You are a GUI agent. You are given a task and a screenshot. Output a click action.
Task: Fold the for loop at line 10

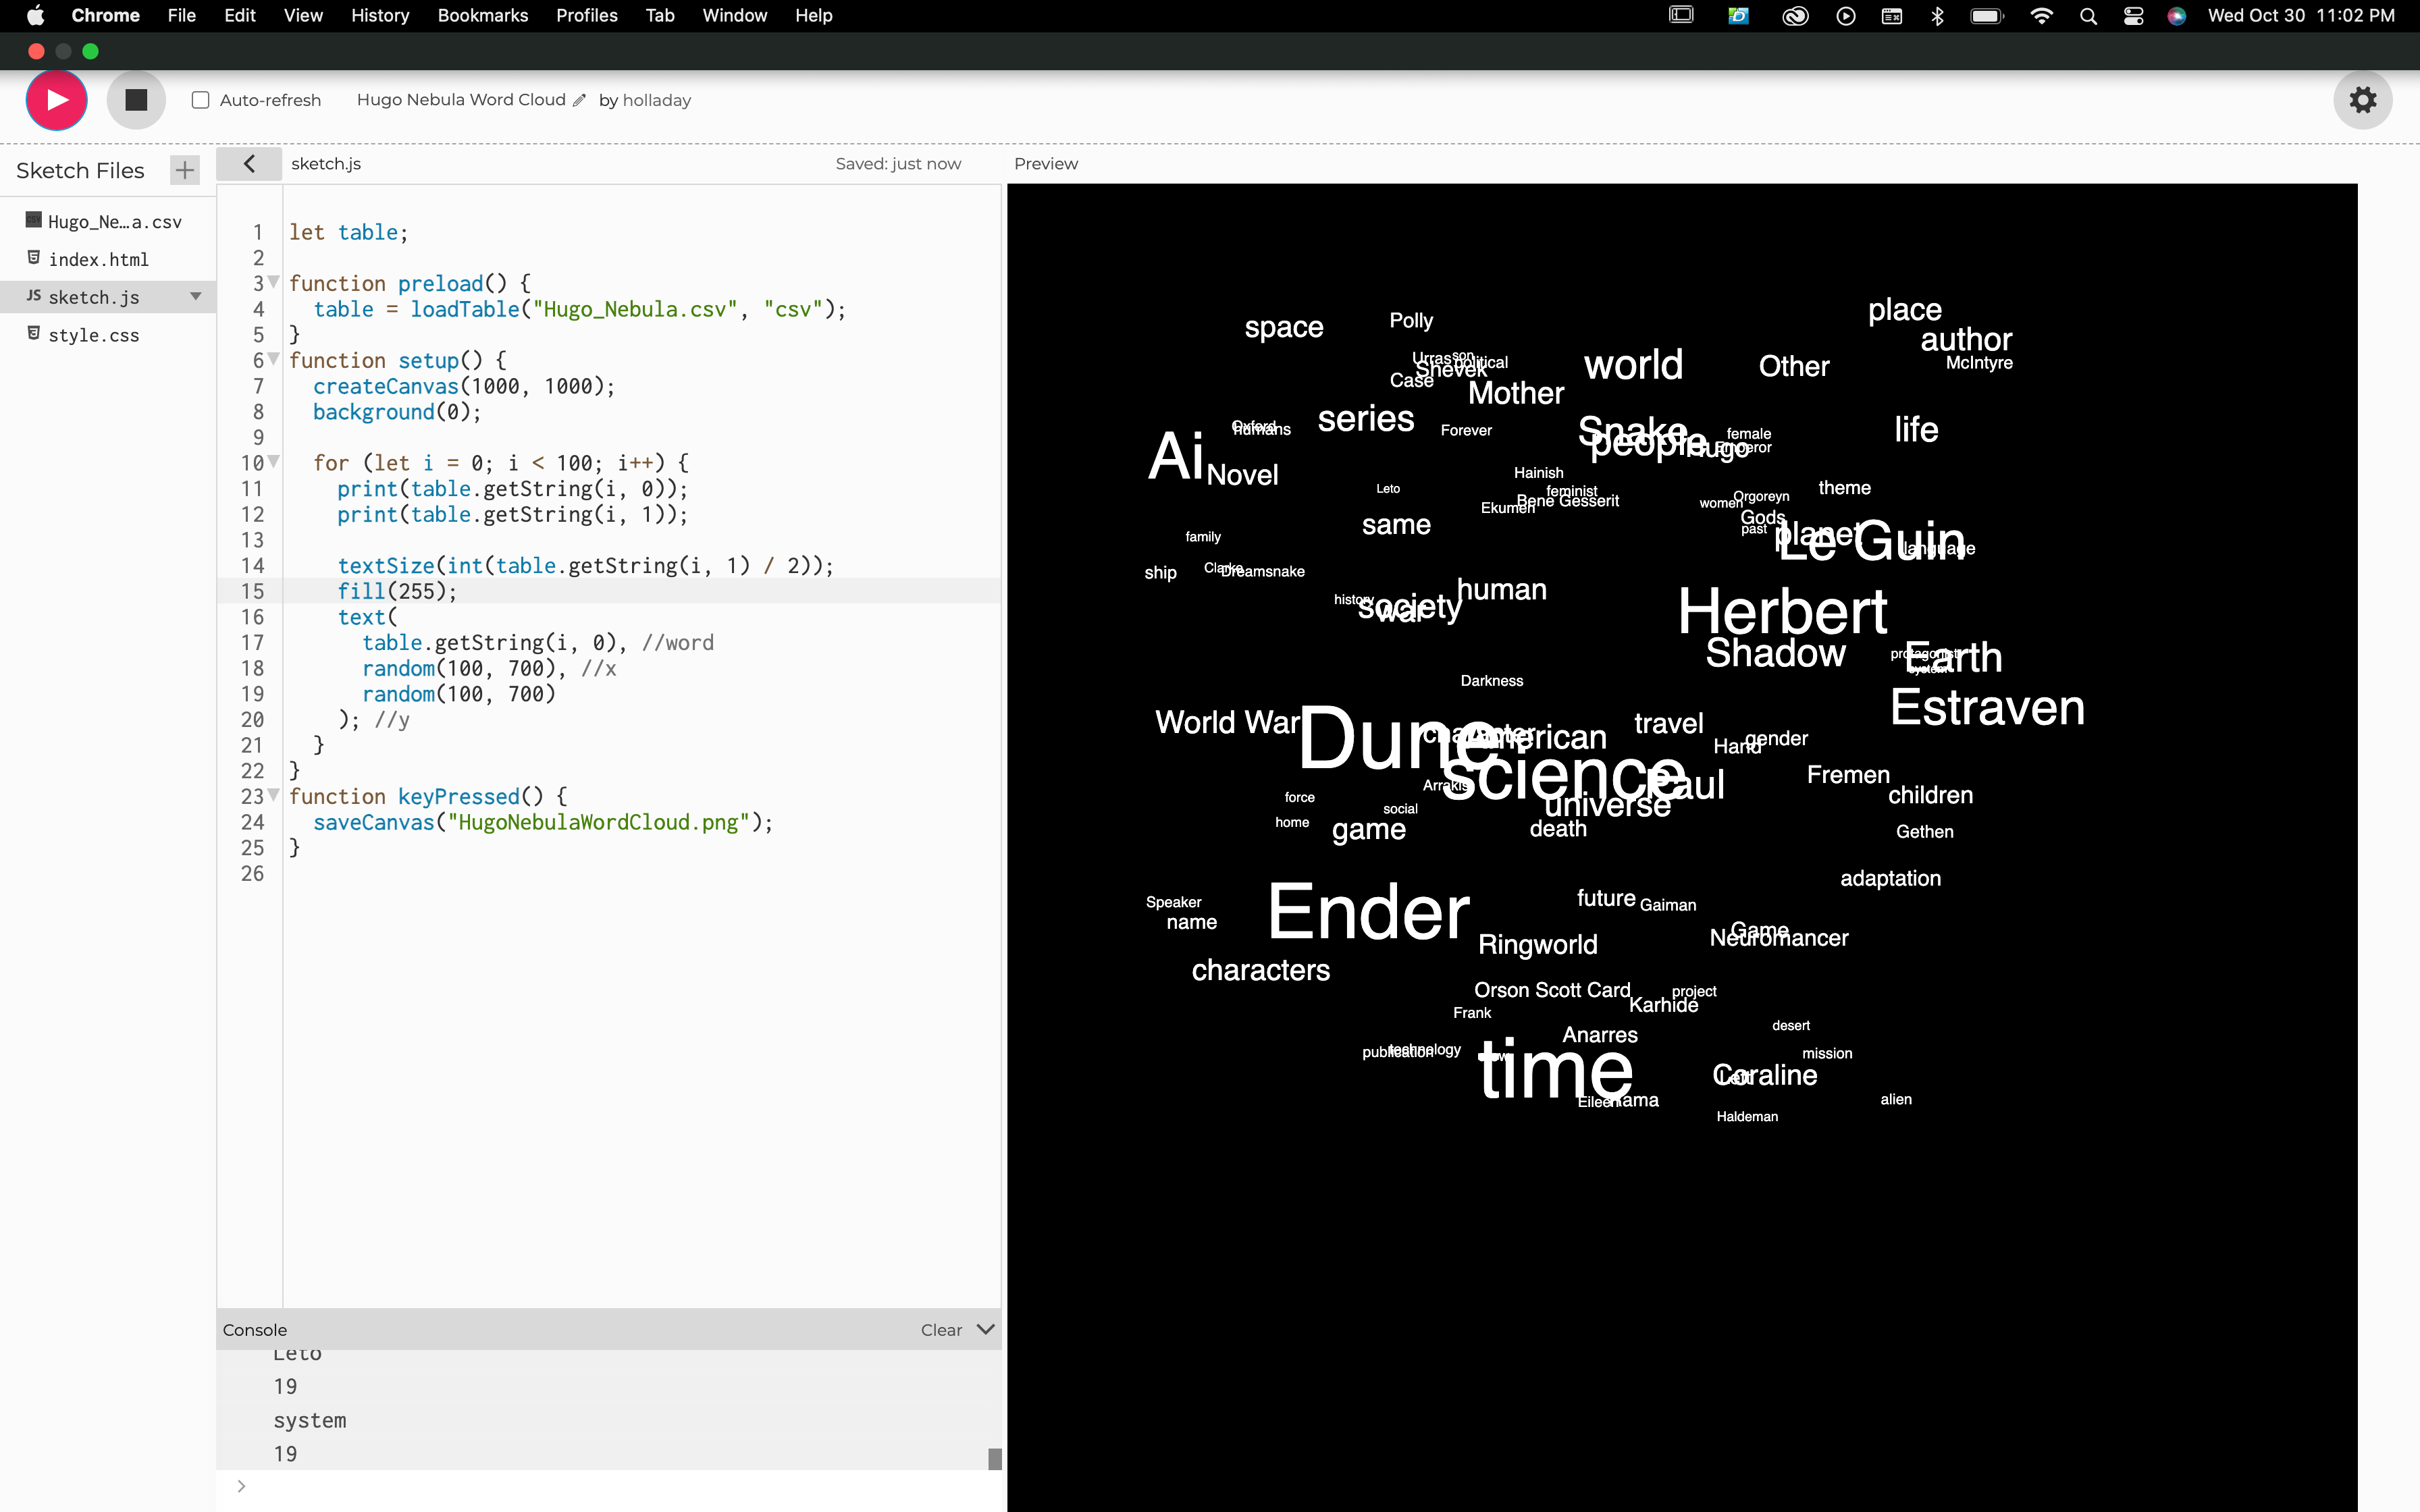[x=274, y=463]
